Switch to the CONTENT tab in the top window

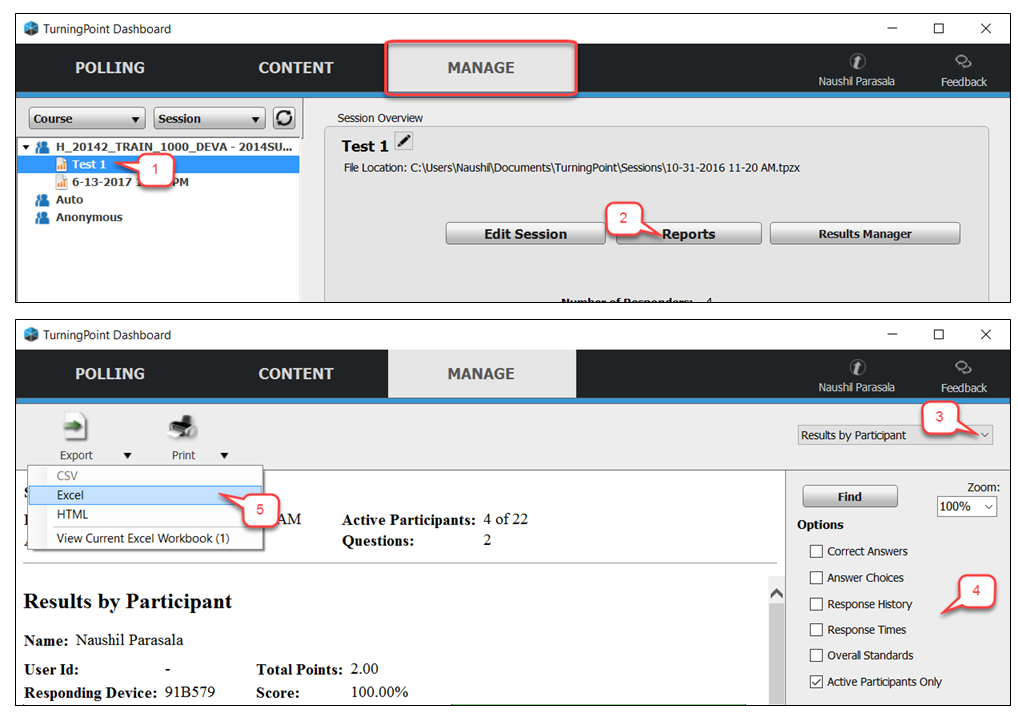click(x=296, y=68)
